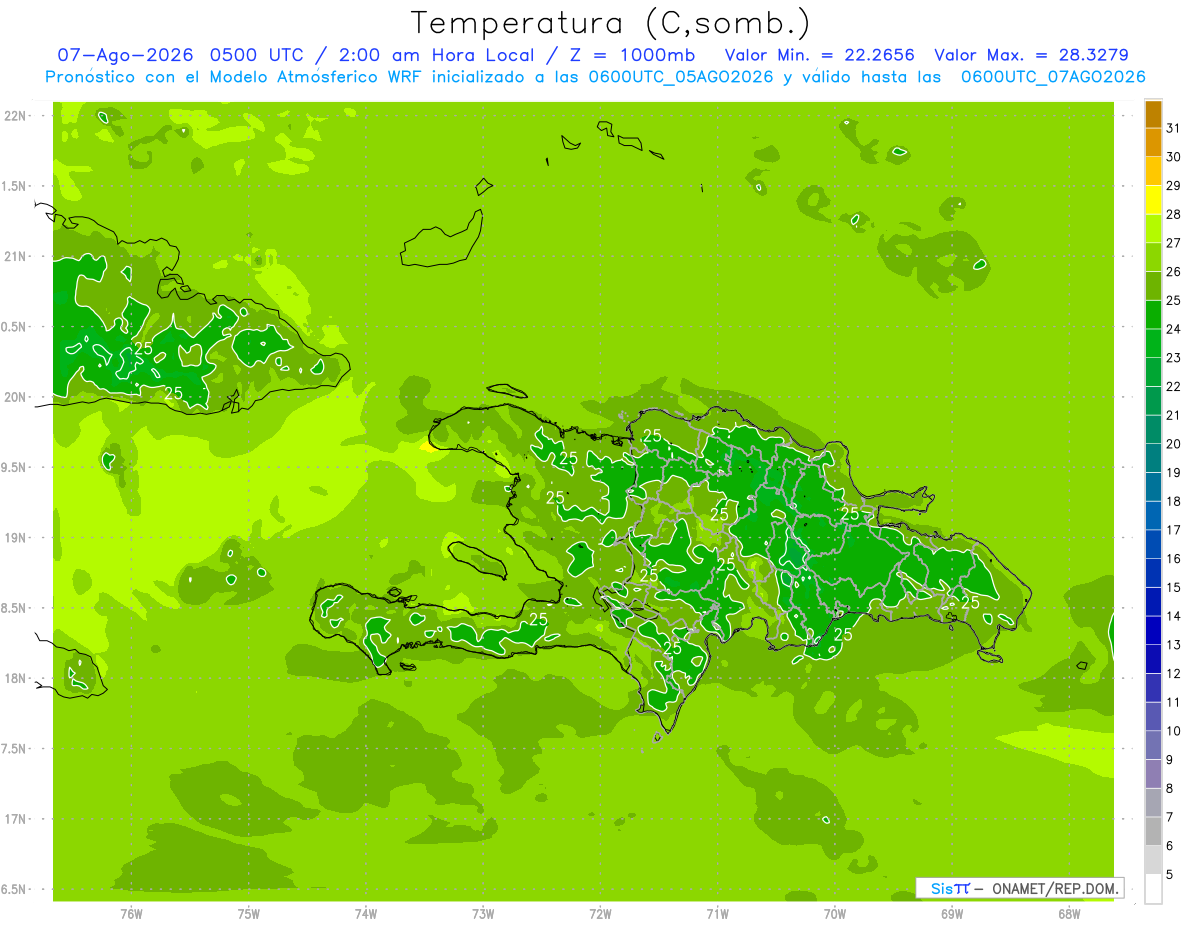Click the latitude label "18N"
This screenshot has height=927, width=1200.
pos(16,678)
